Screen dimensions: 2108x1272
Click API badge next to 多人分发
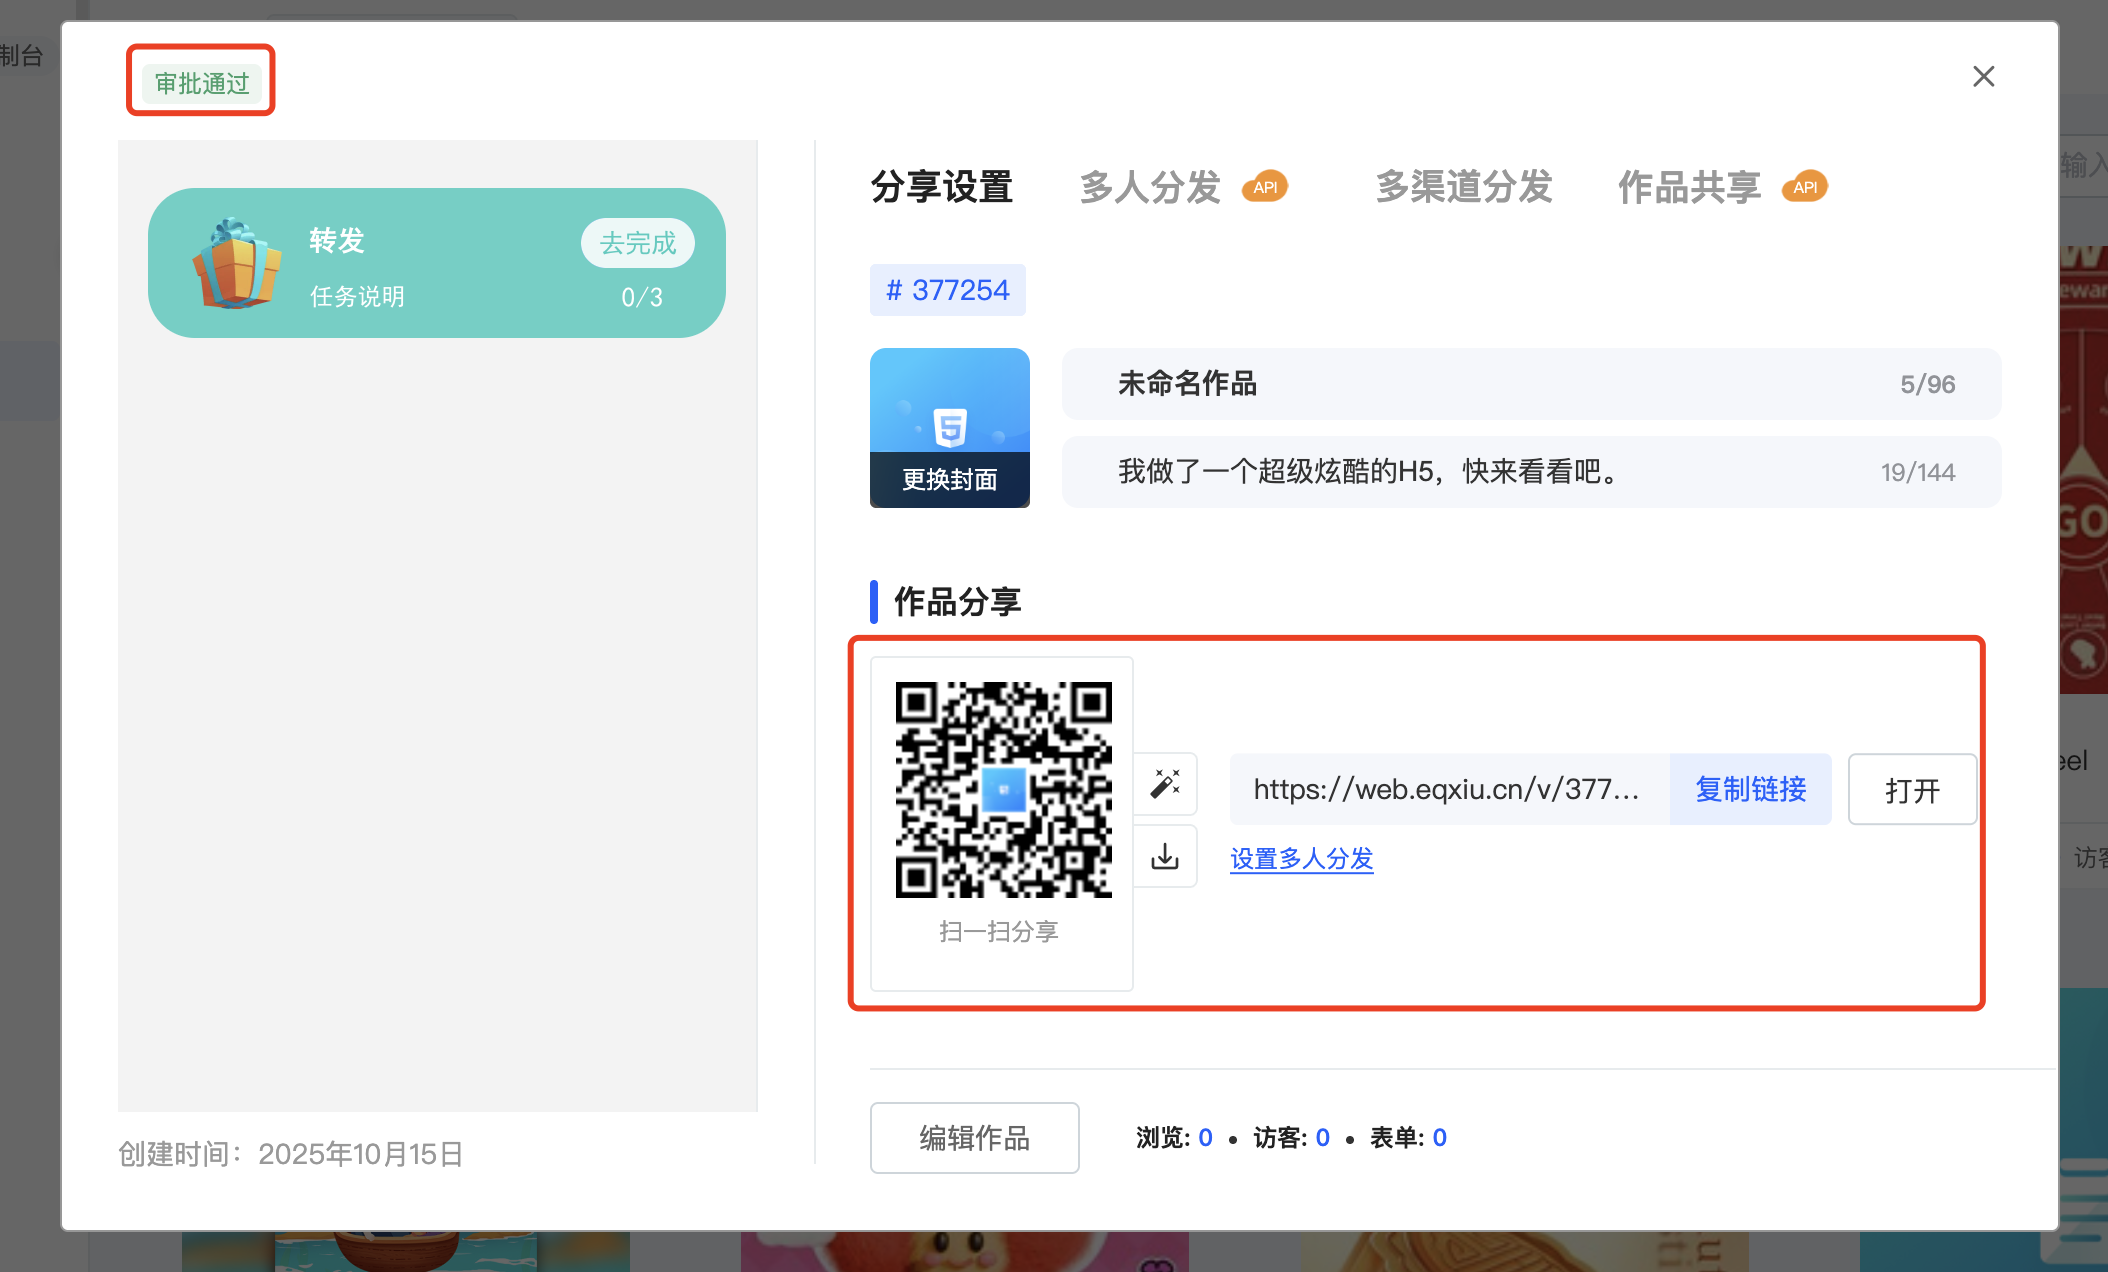(1265, 187)
